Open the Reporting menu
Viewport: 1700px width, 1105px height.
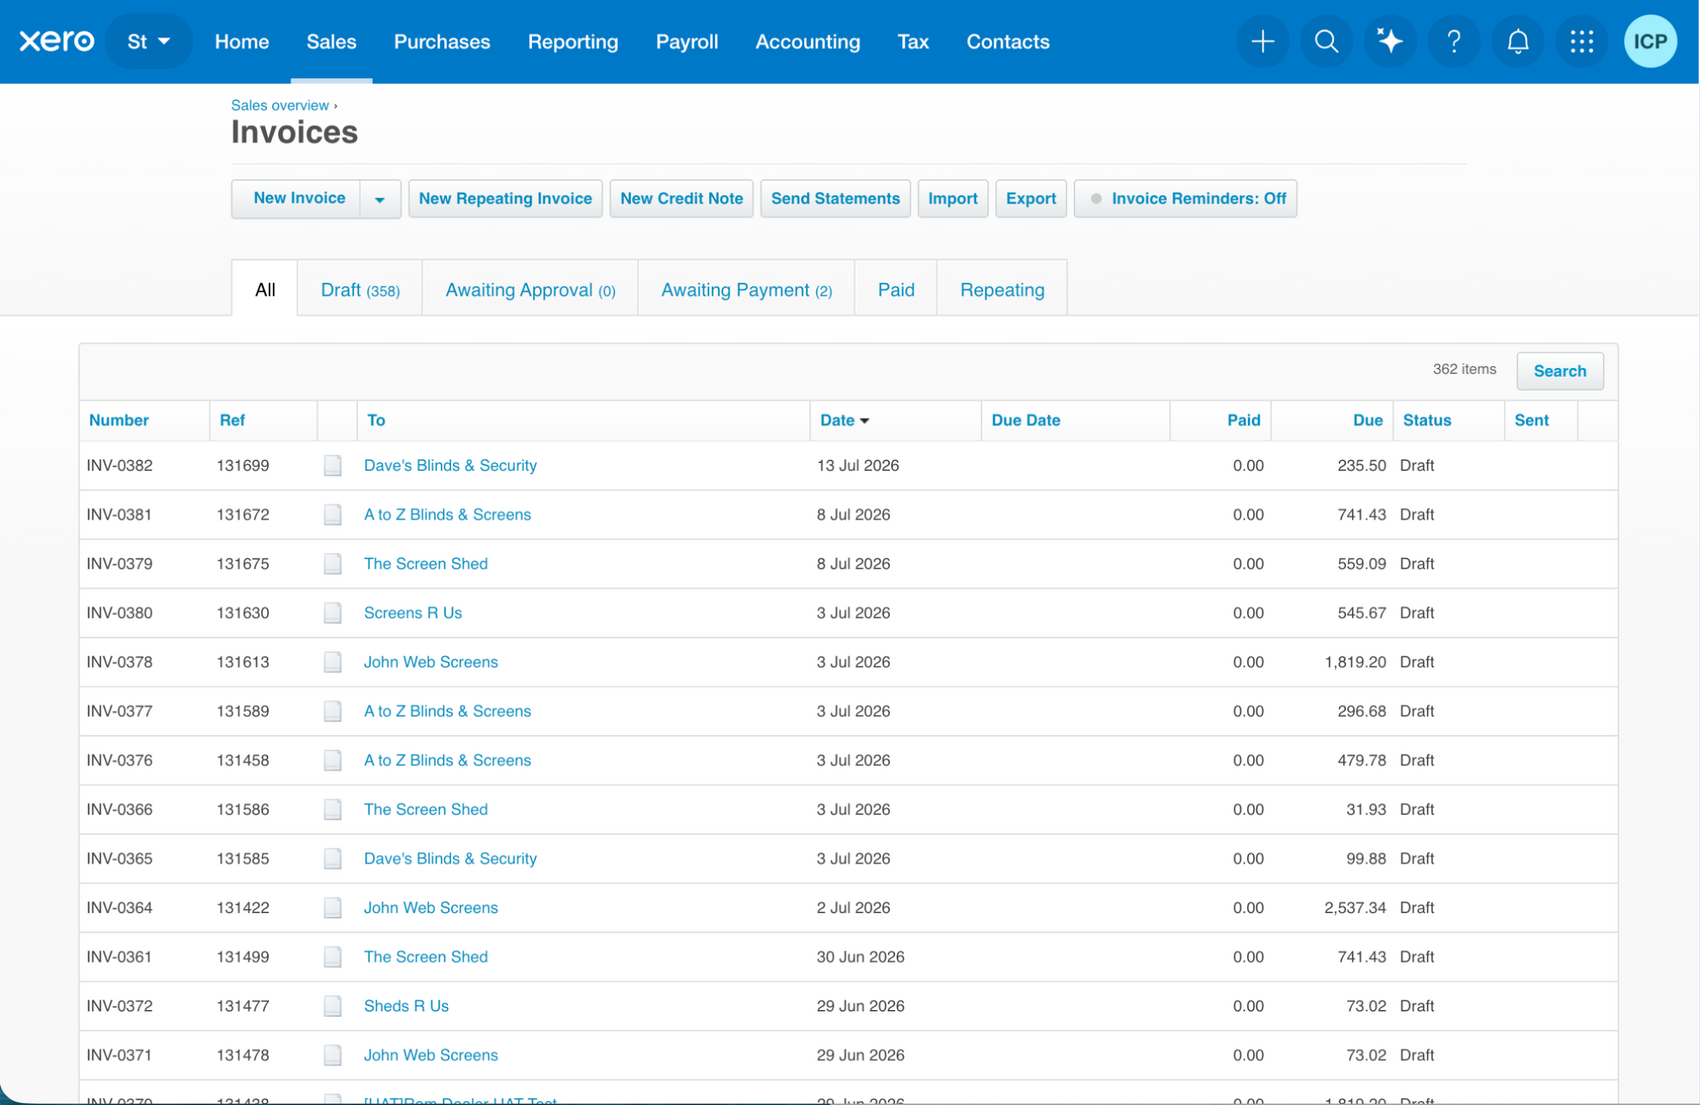[x=573, y=42]
